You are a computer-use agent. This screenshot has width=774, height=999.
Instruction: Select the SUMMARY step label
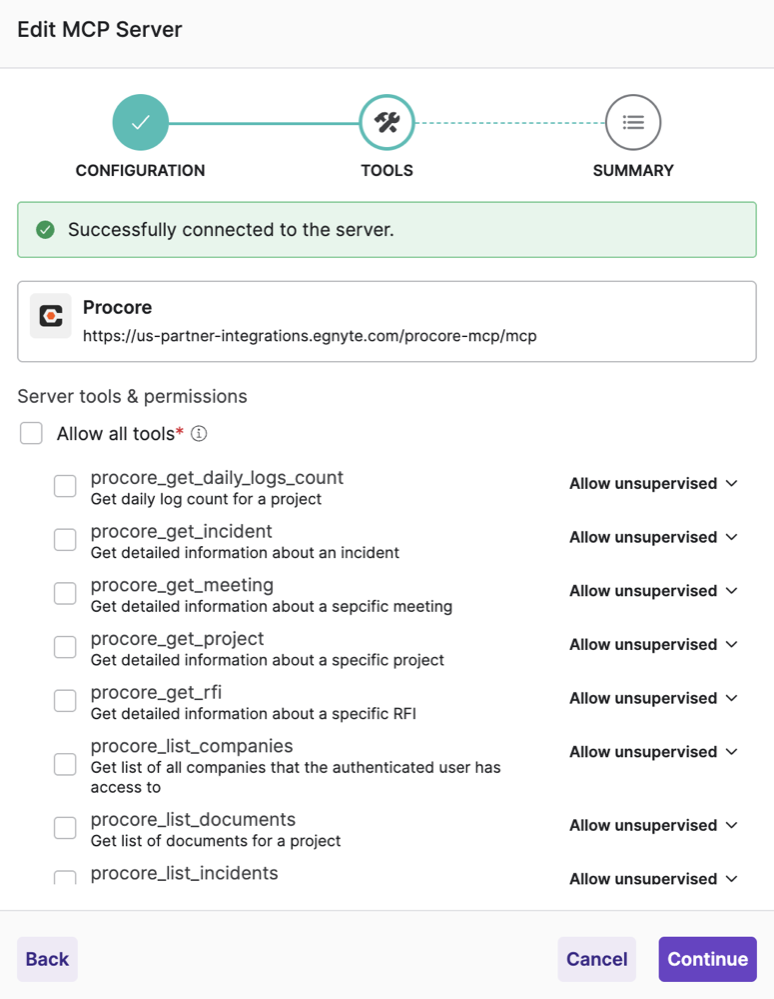point(633,171)
